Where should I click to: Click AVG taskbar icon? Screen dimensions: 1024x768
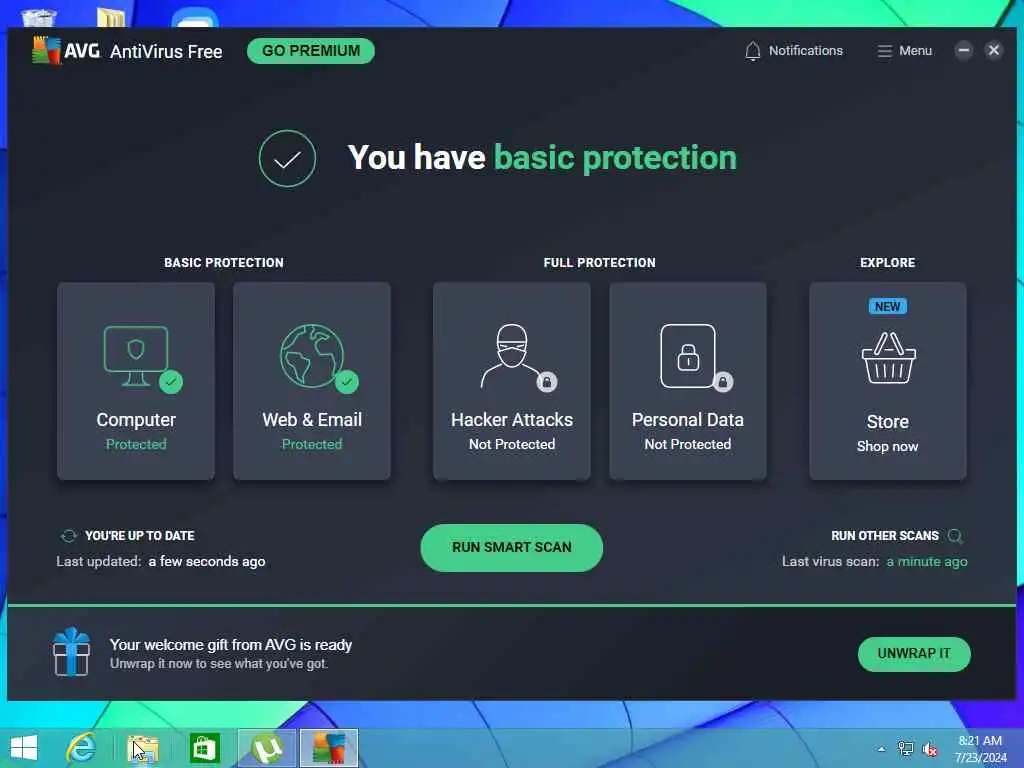click(x=329, y=748)
